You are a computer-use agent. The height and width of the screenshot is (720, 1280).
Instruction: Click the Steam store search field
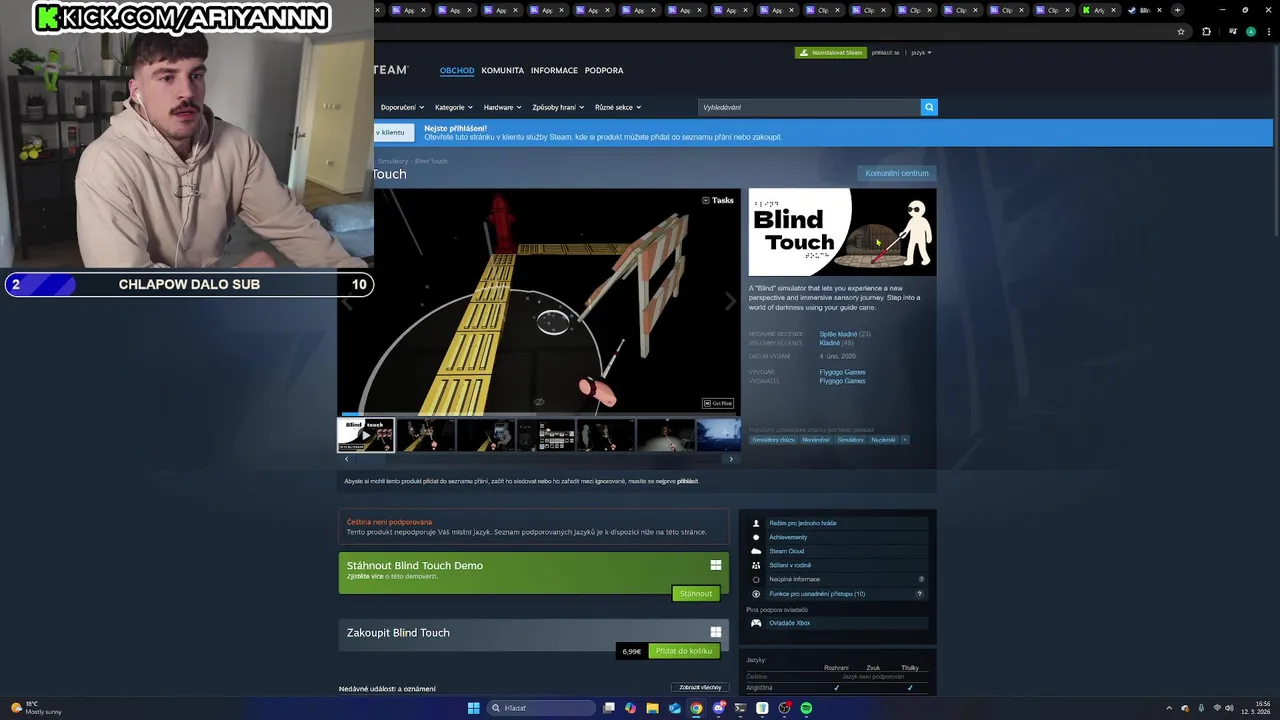(809, 107)
